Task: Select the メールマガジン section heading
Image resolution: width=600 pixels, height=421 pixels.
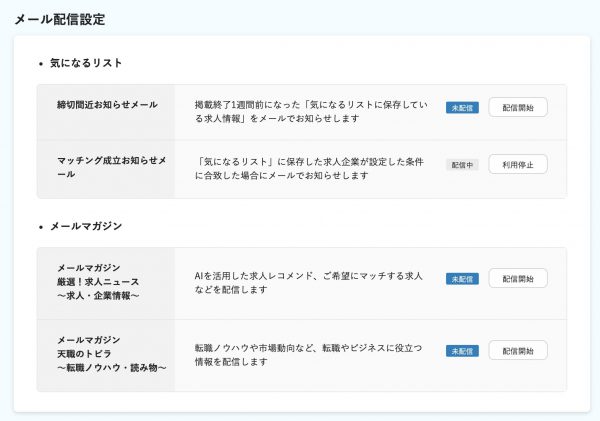Action: 86,226
